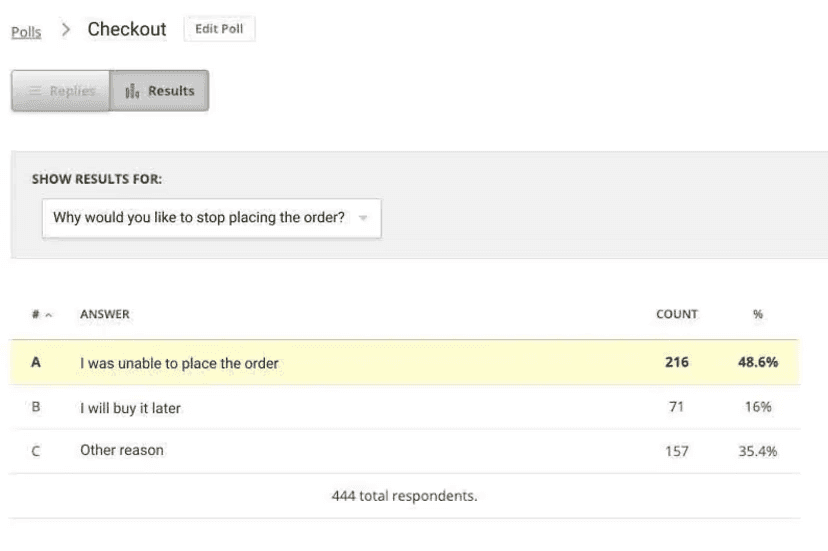Click the list icon on Replies
The height and width of the screenshot is (551, 828).
point(35,92)
